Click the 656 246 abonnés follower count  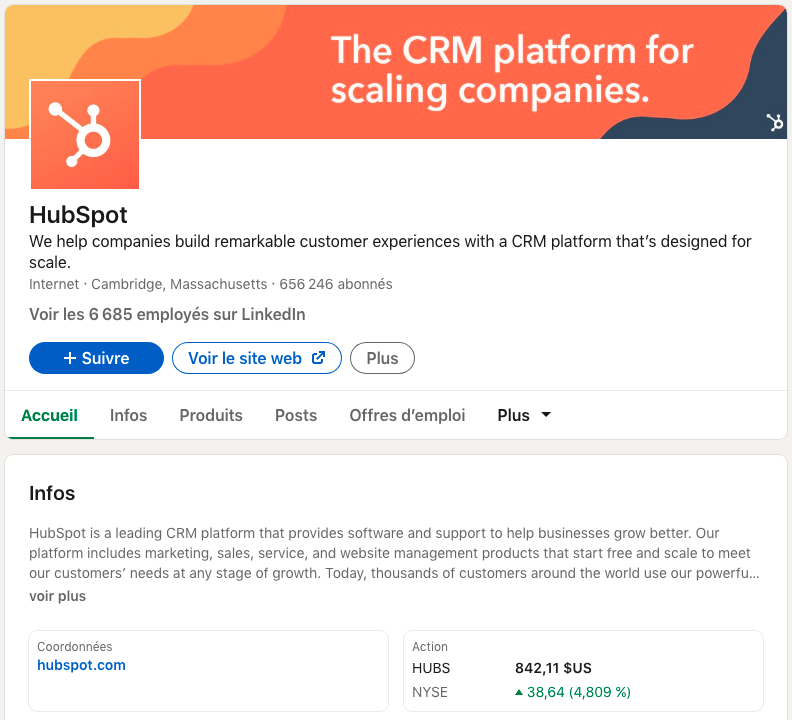click(x=336, y=284)
